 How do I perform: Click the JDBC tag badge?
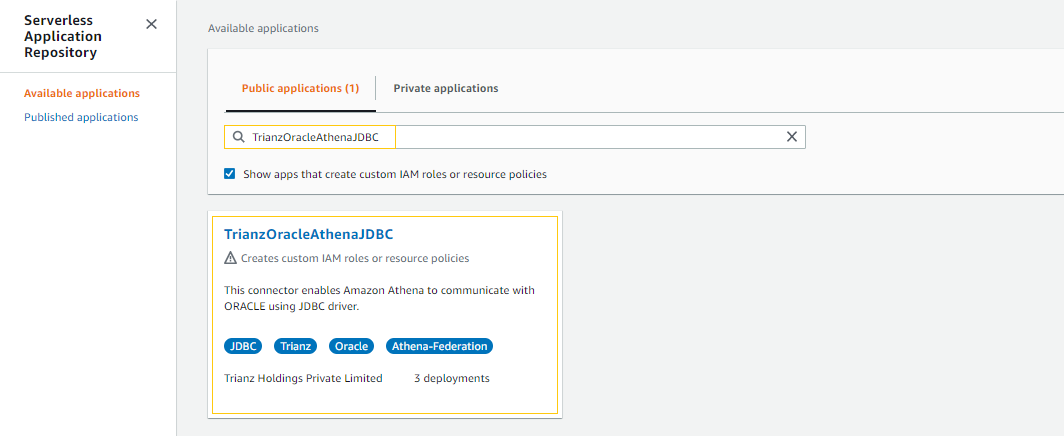point(243,346)
